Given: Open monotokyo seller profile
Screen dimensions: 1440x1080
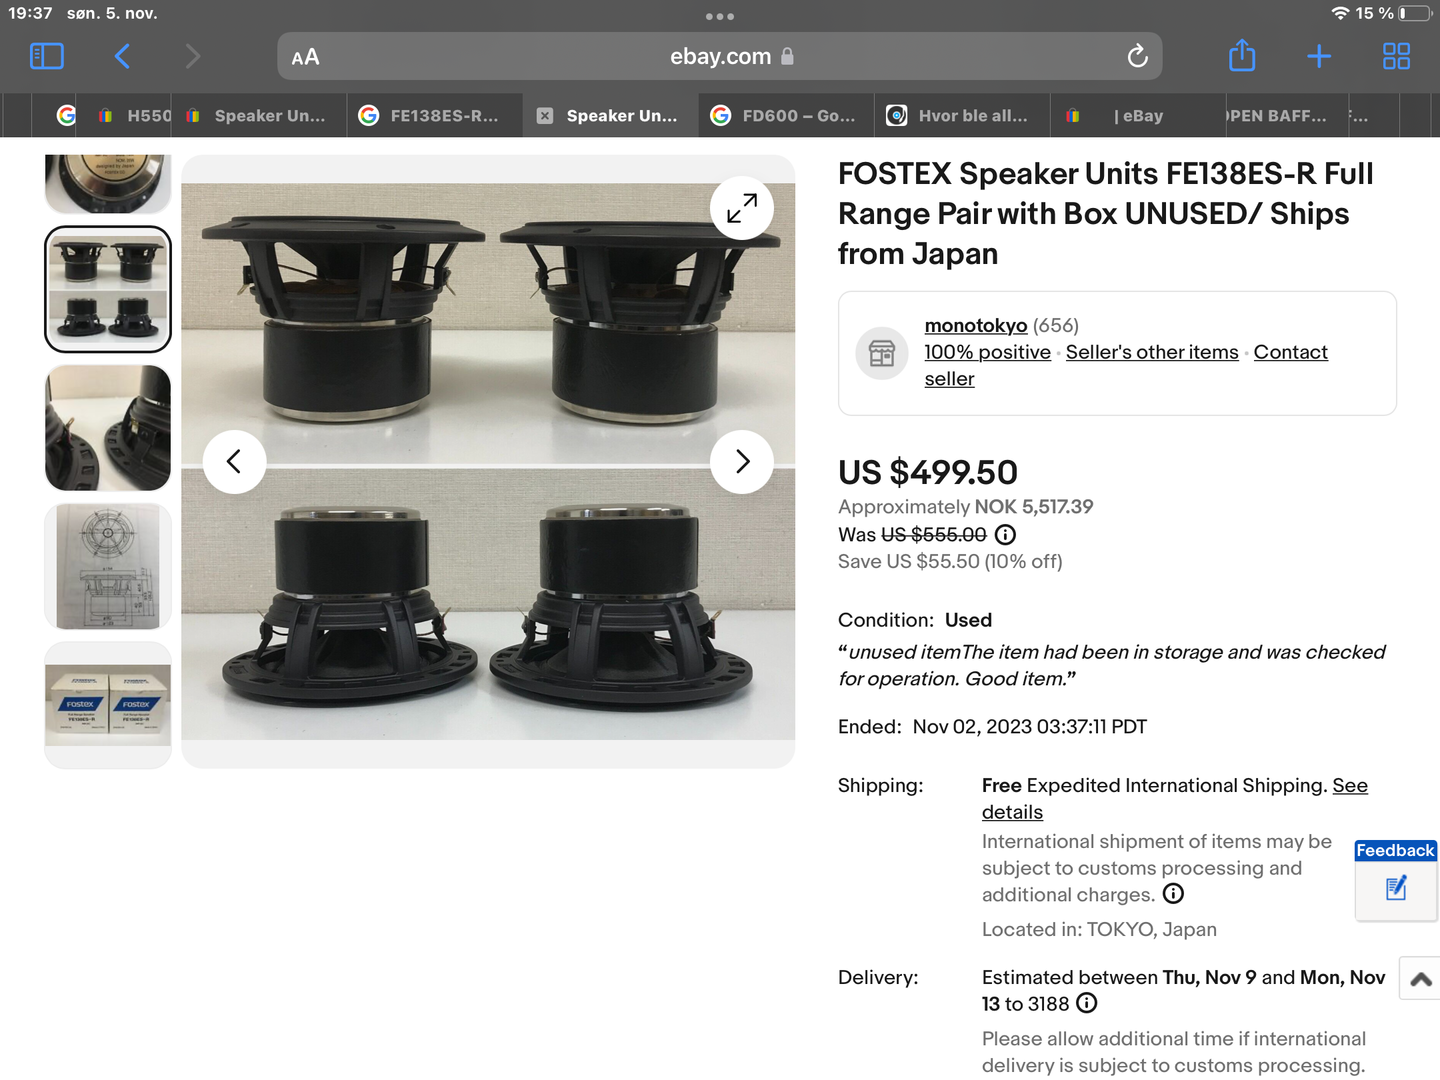Looking at the screenshot, I should point(976,326).
